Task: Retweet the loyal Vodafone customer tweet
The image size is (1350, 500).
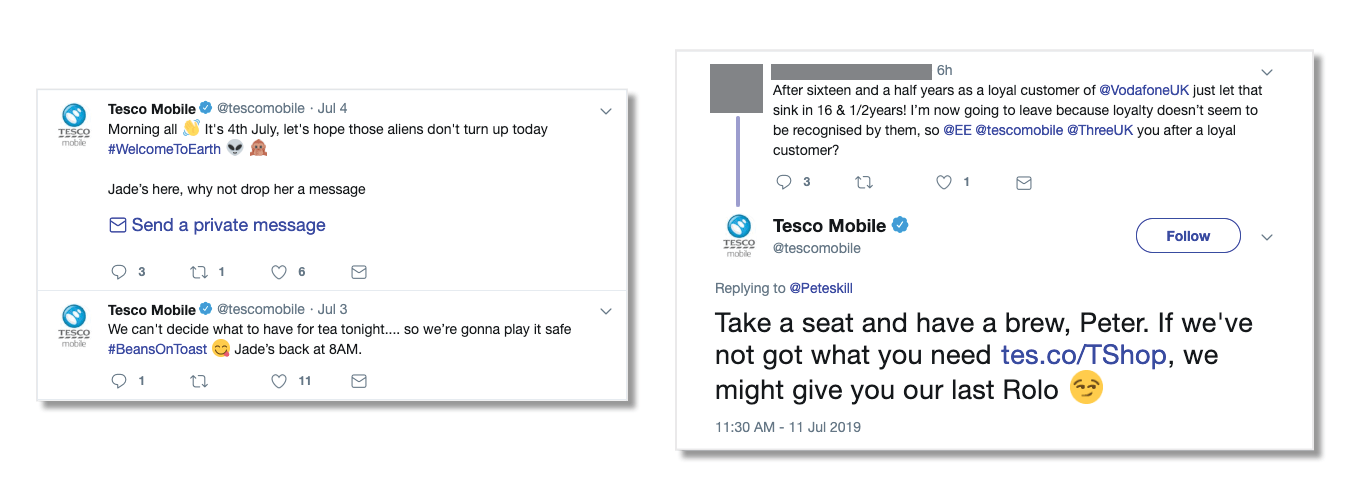Action: pyautogui.click(x=864, y=183)
